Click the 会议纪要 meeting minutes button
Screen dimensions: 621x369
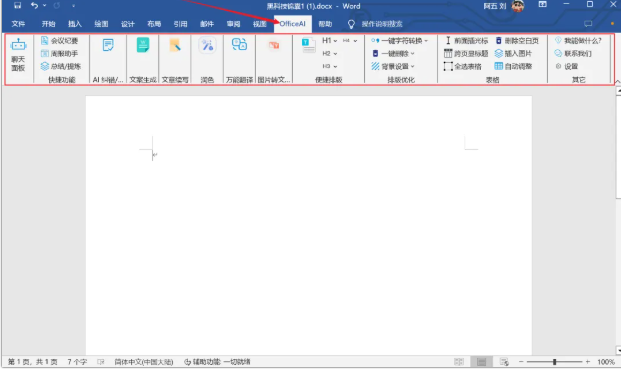coord(60,40)
